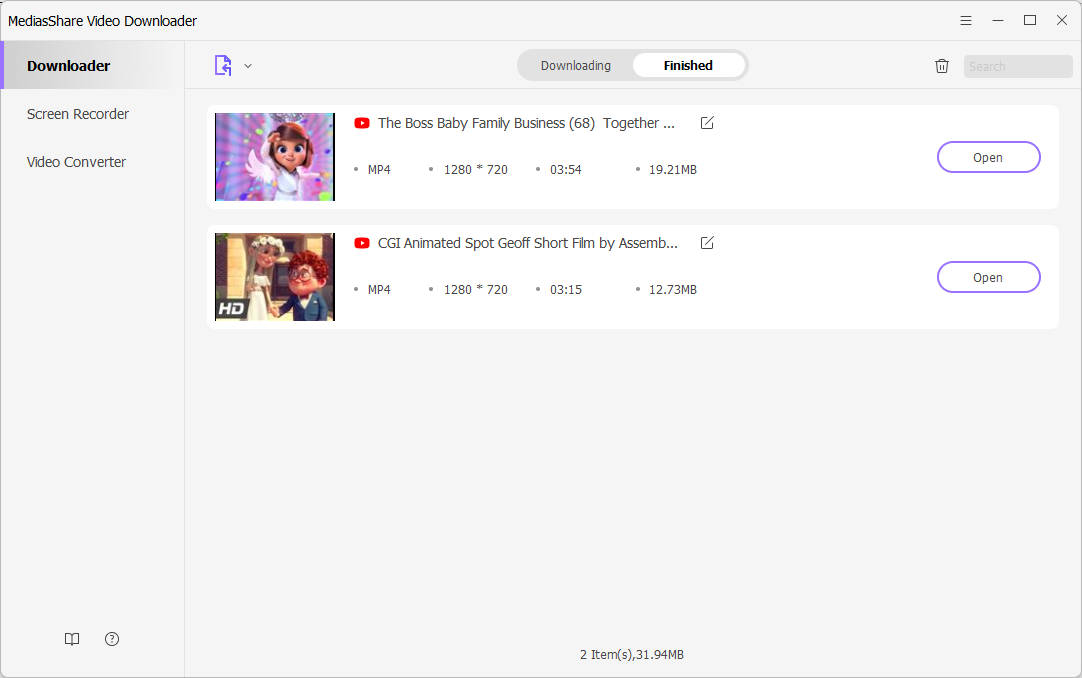Image resolution: width=1082 pixels, height=678 pixels.
Task: Expand the paste URL dropdown arrow
Action: click(x=248, y=66)
